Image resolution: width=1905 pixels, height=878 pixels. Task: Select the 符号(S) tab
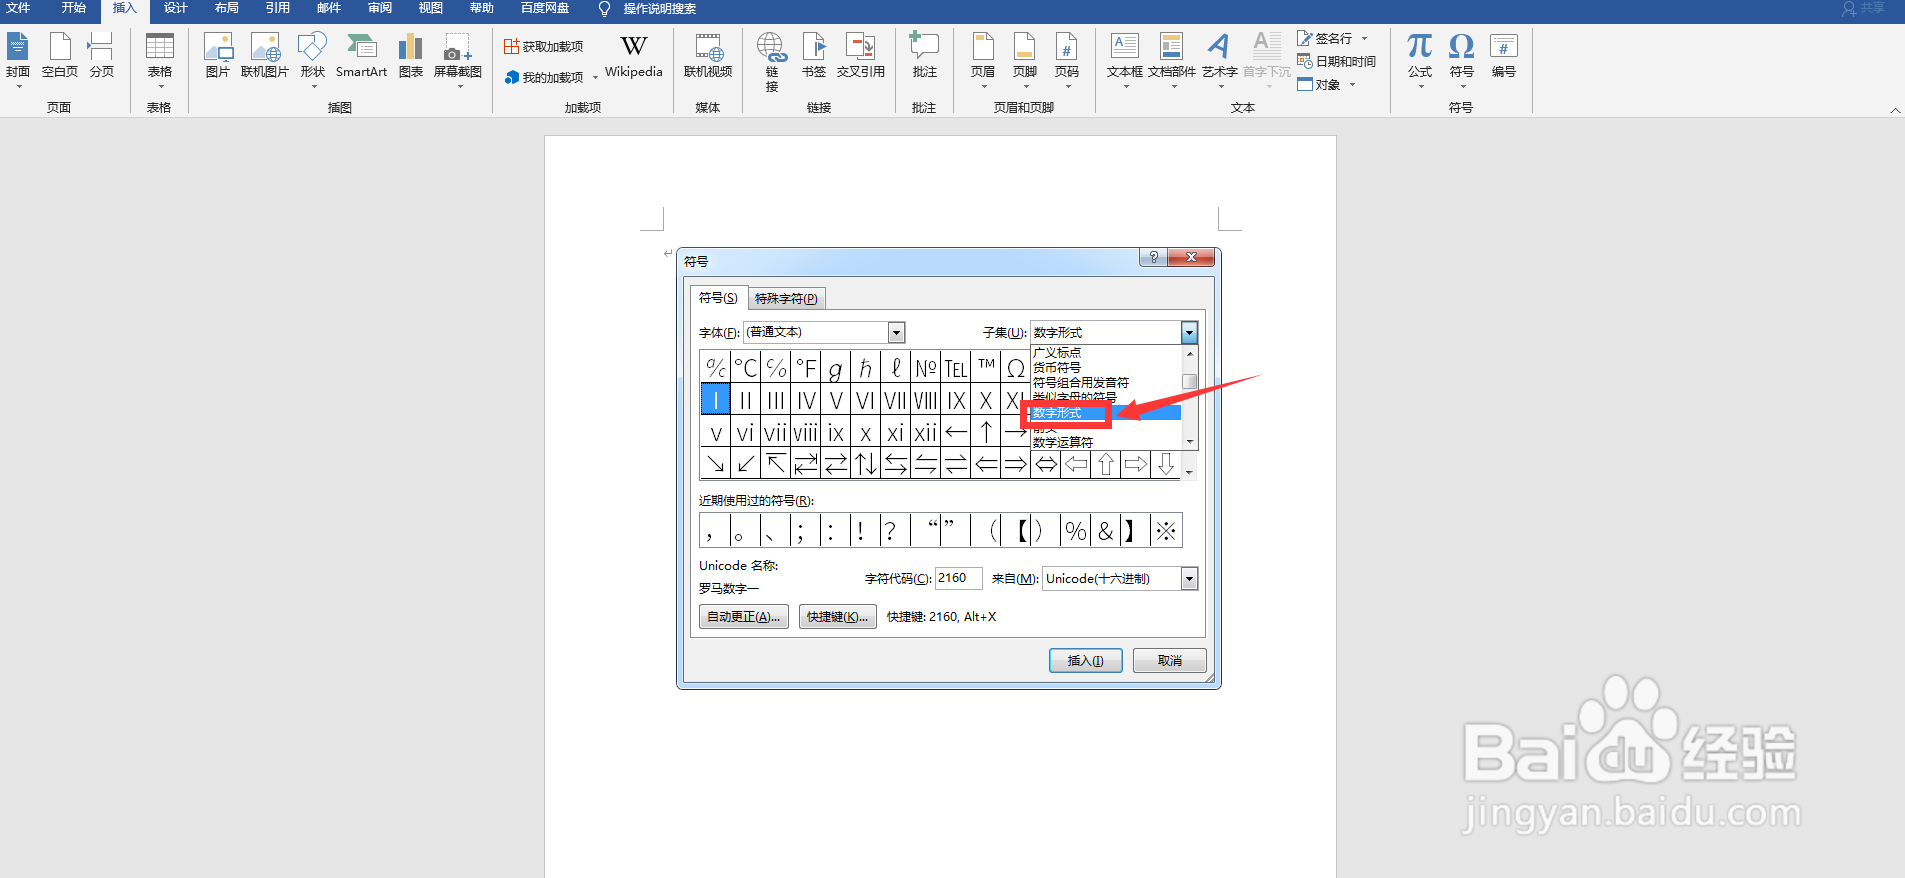pyautogui.click(x=718, y=297)
